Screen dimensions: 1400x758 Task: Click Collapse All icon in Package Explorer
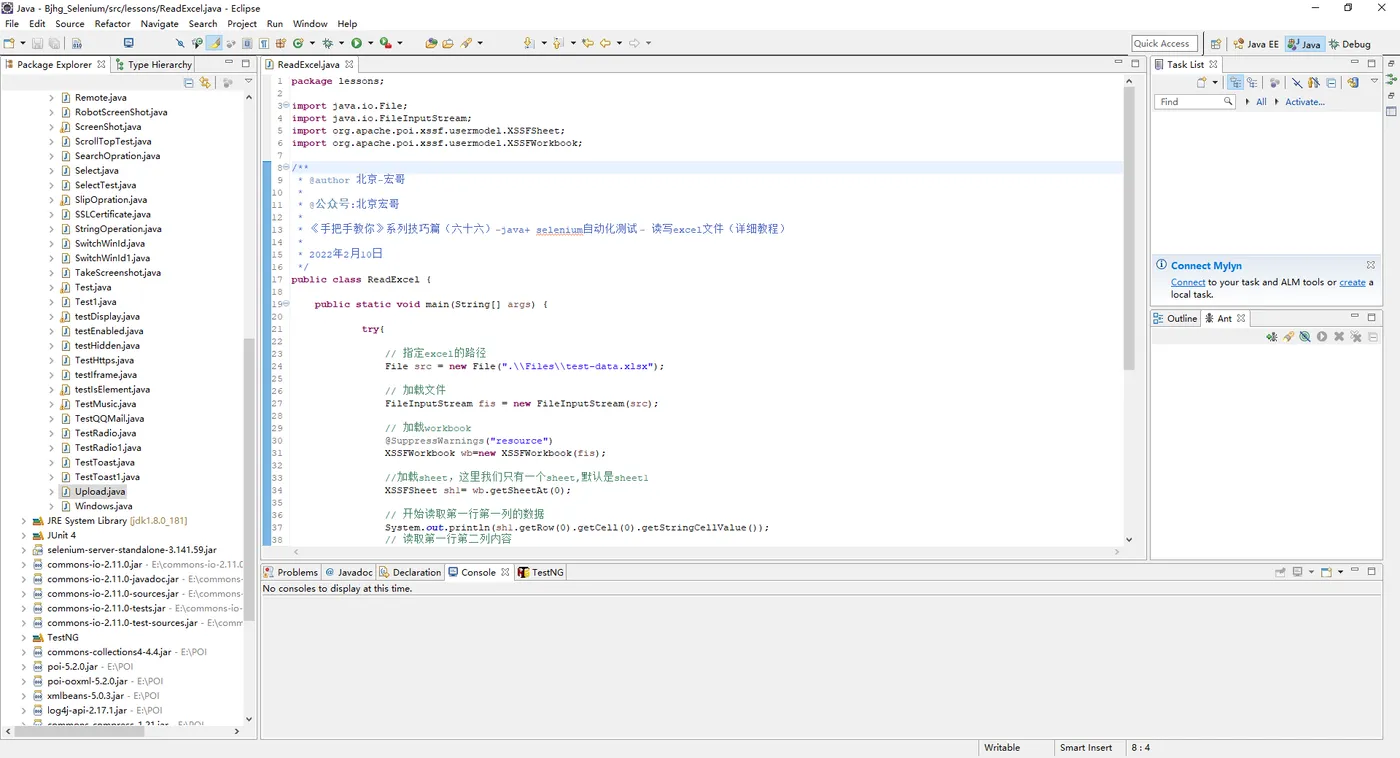[x=188, y=83]
